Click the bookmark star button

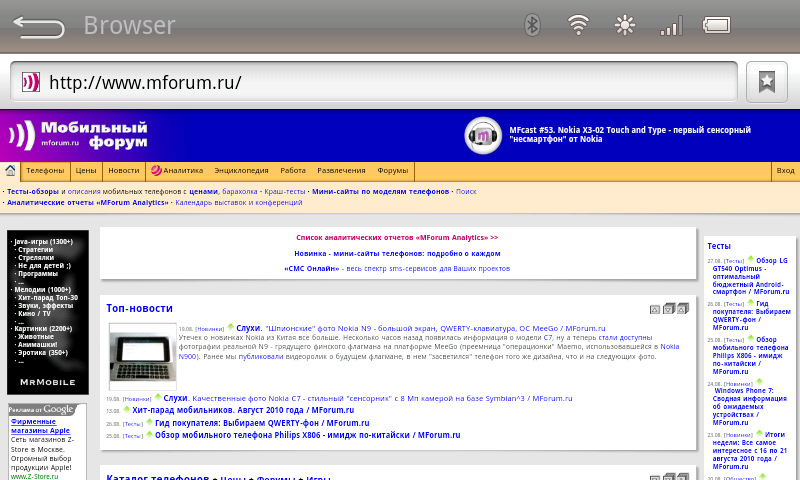766,82
